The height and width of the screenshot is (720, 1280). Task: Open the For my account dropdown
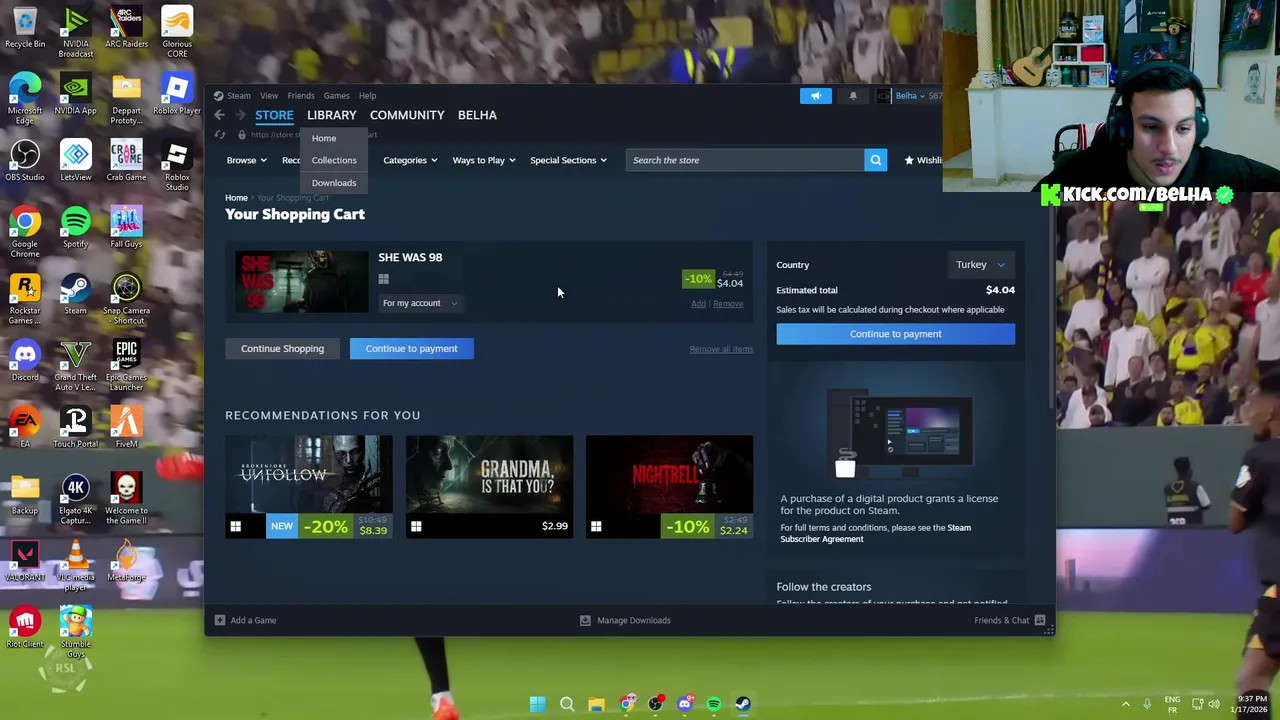[x=420, y=303]
